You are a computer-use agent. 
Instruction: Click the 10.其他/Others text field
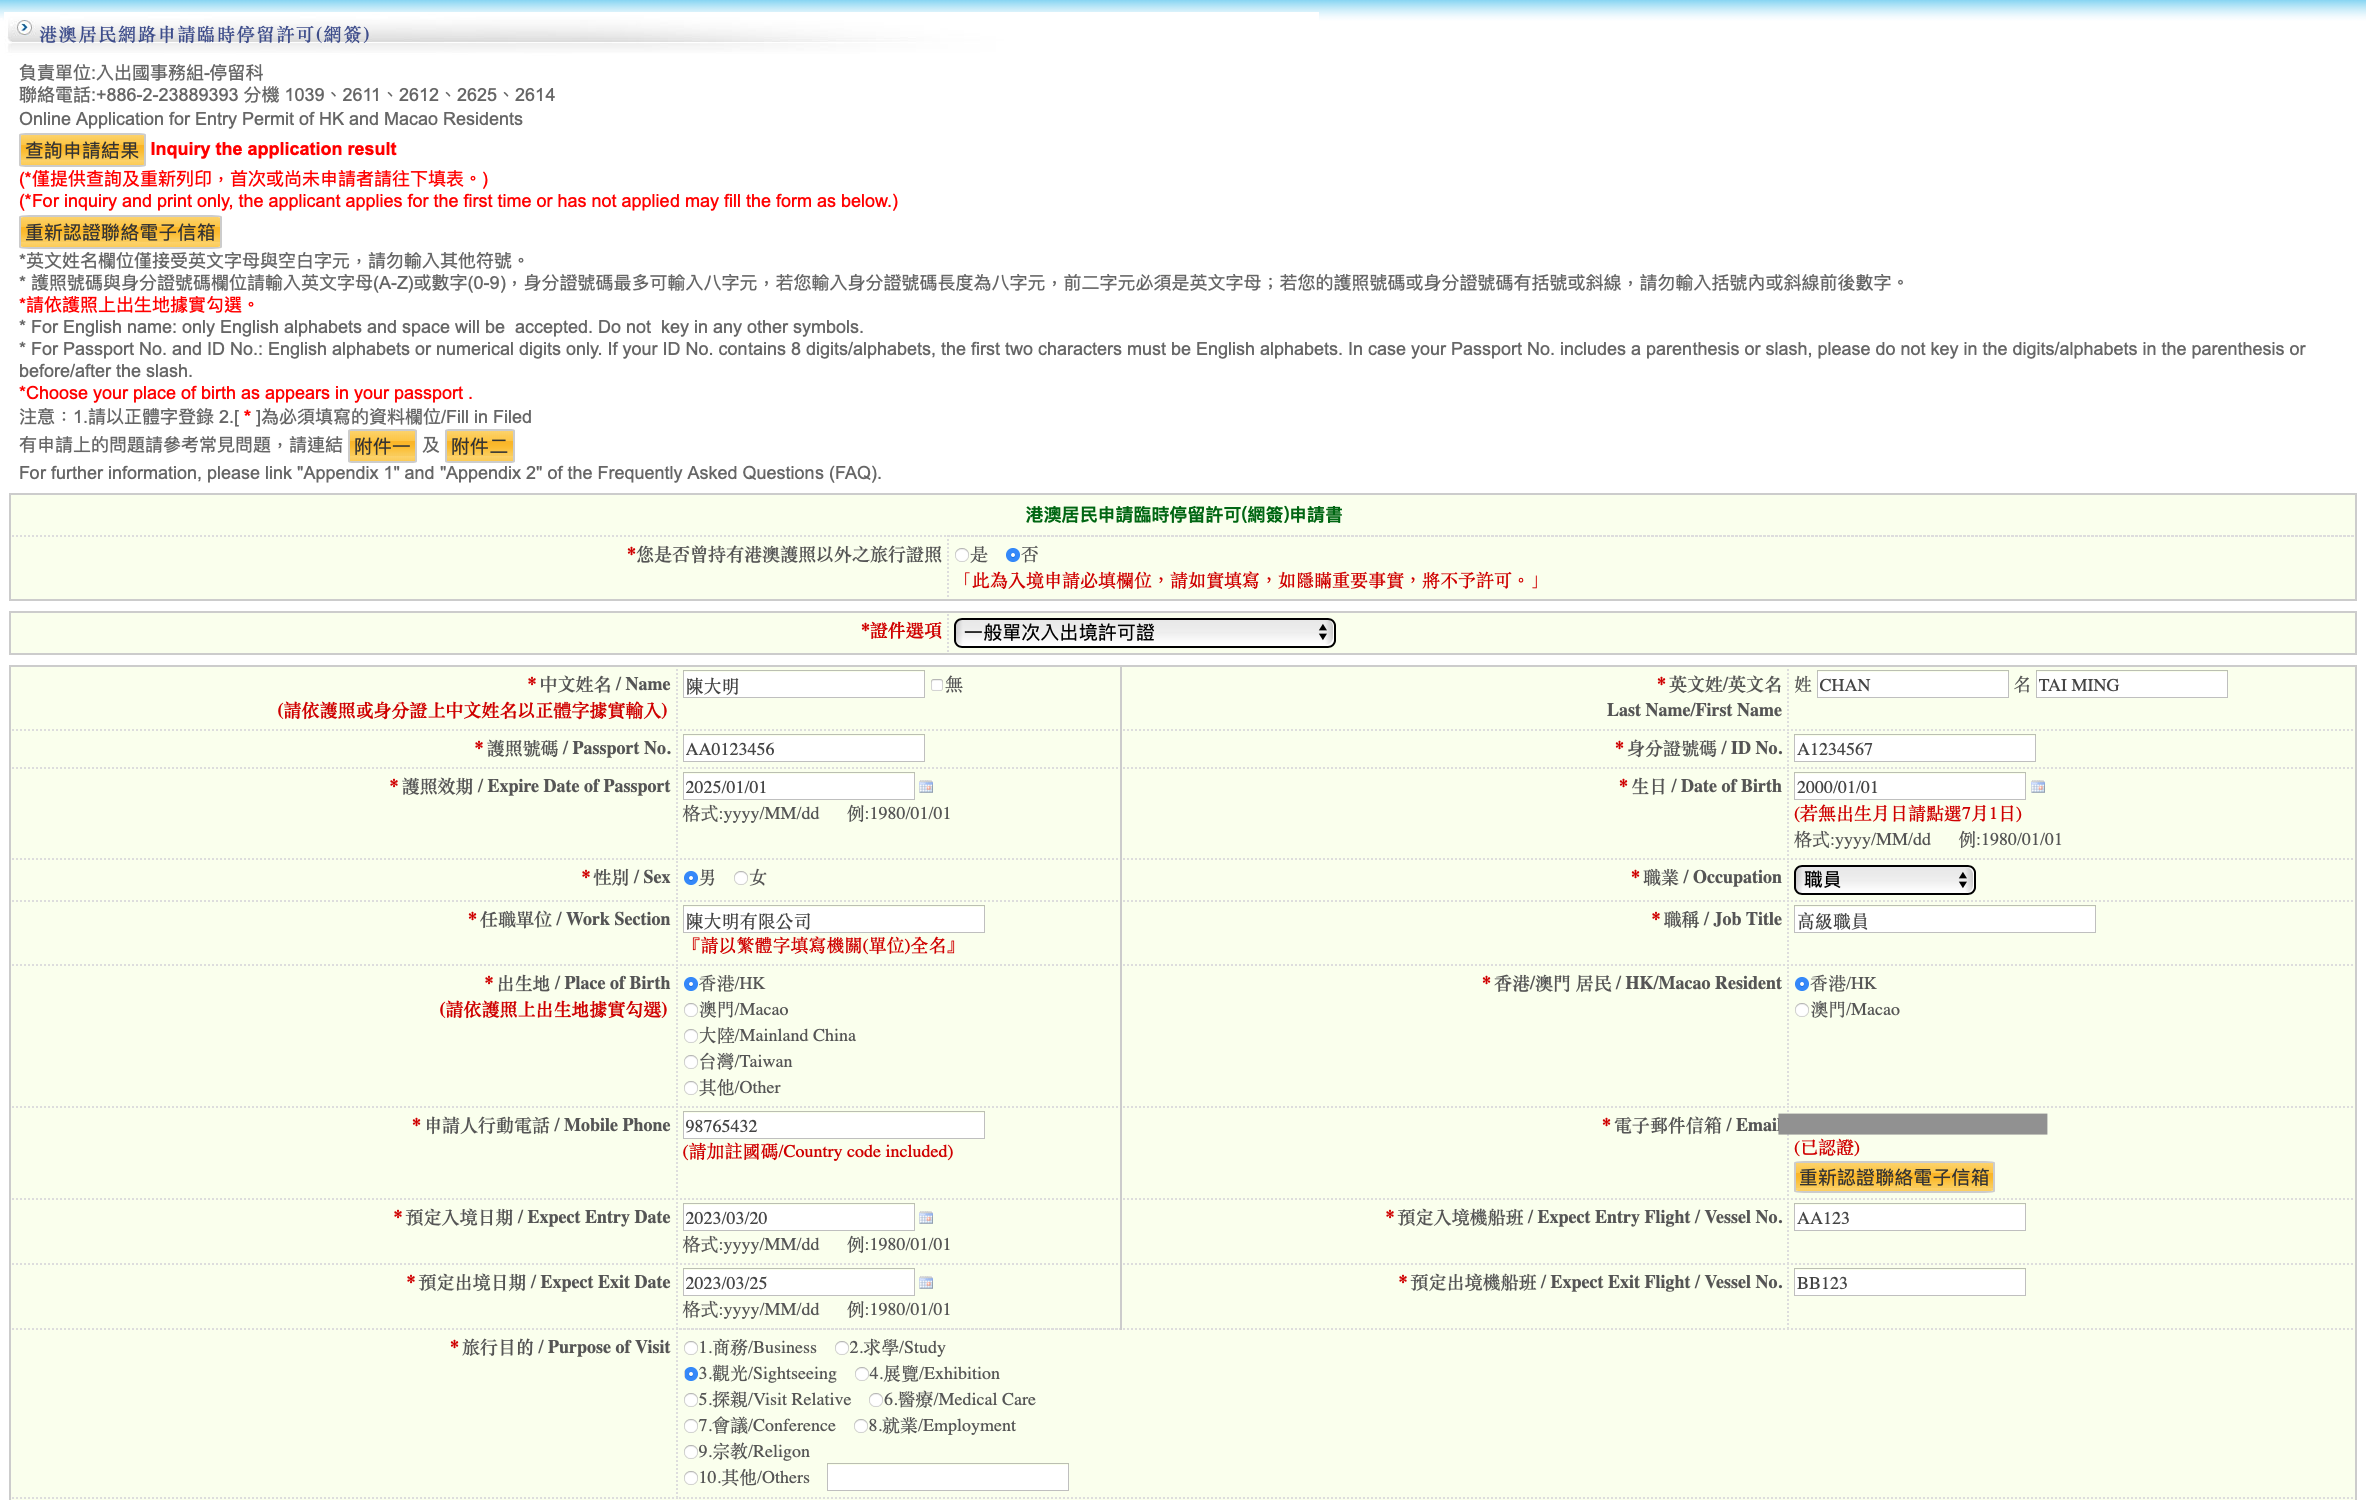pos(947,1477)
